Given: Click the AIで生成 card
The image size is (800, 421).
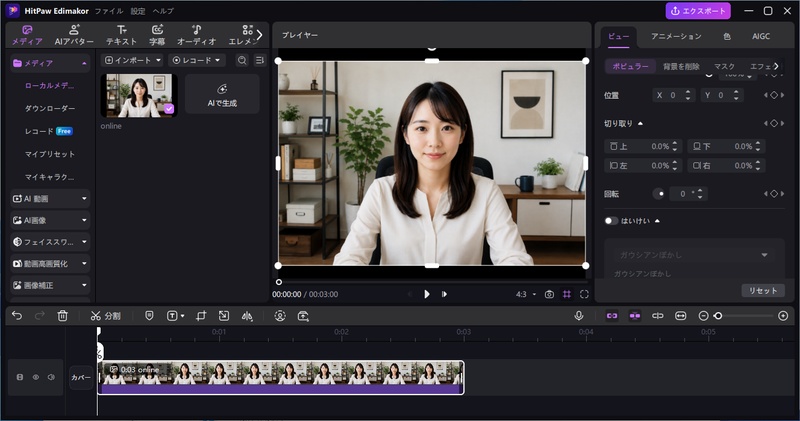Looking at the screenshot, I should (222, 94).
